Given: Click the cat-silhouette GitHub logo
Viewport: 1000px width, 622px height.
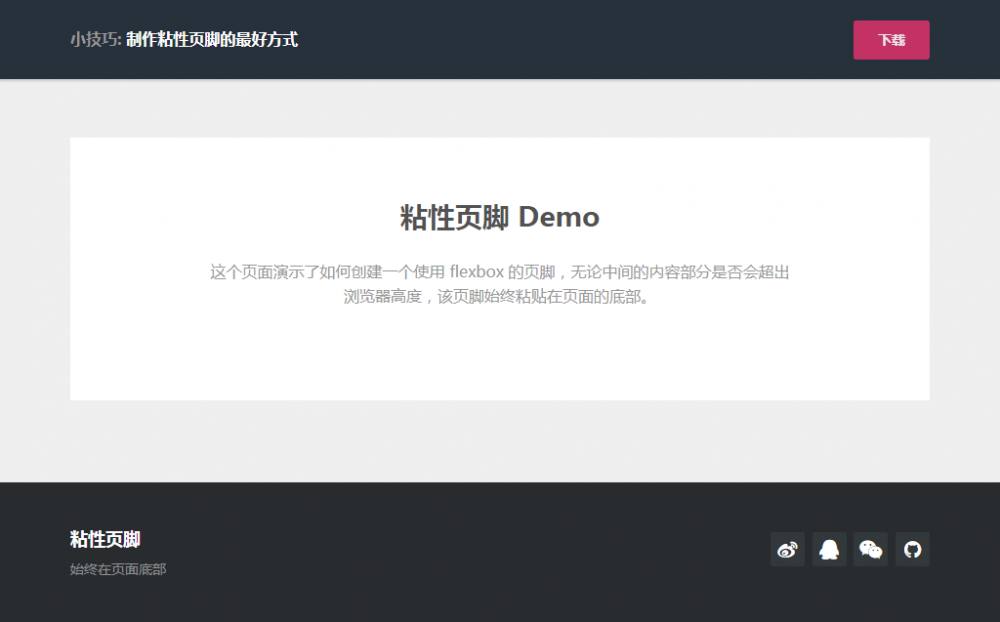Looking at the screenshot, I should (x=912, y=549).
